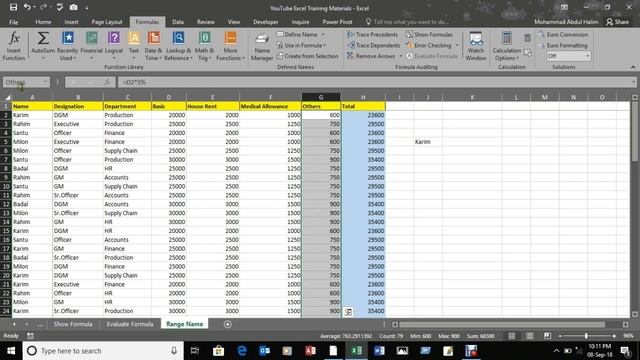Click Create from Selection
Screen dimensions: 640x360
[307, 56]
